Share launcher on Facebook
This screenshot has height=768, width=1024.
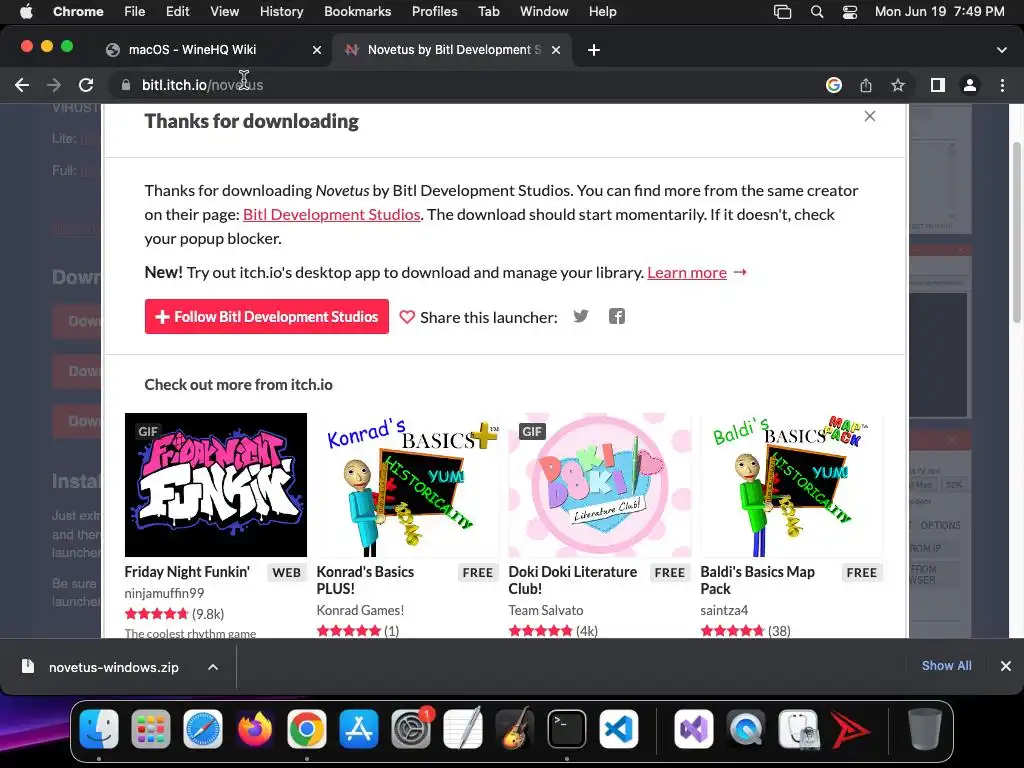point(616,317)
